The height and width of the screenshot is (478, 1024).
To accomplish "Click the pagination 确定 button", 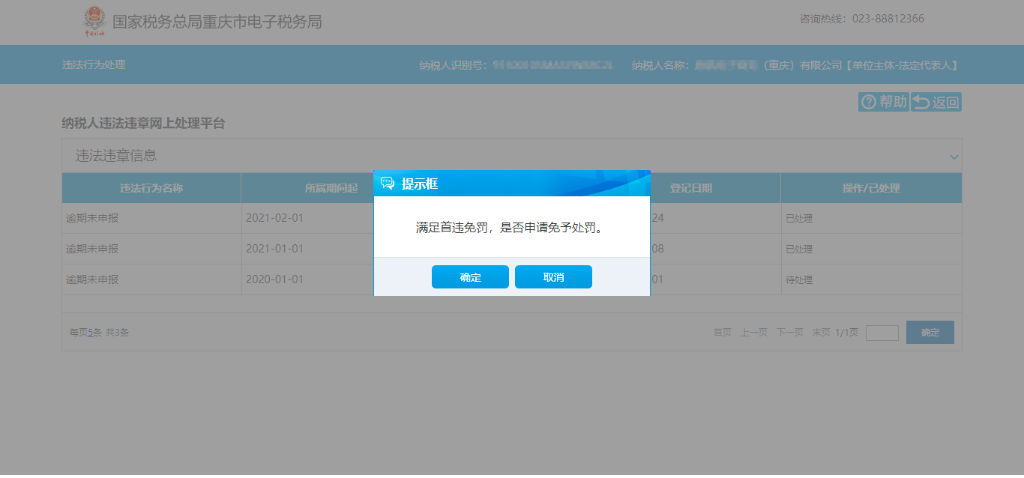I will click(x=930, y=333).
